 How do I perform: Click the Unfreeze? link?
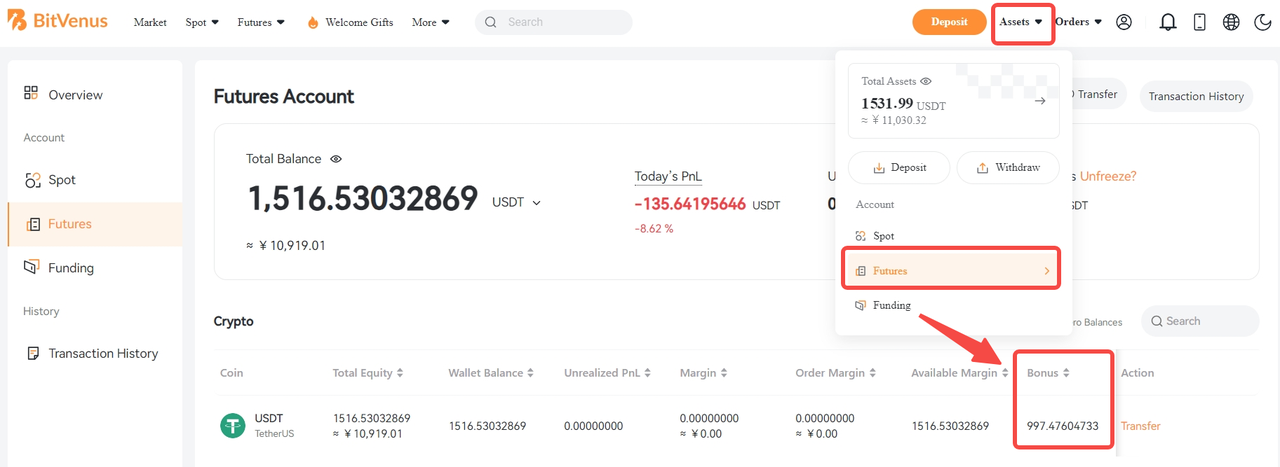click(x=1108, y=176)
